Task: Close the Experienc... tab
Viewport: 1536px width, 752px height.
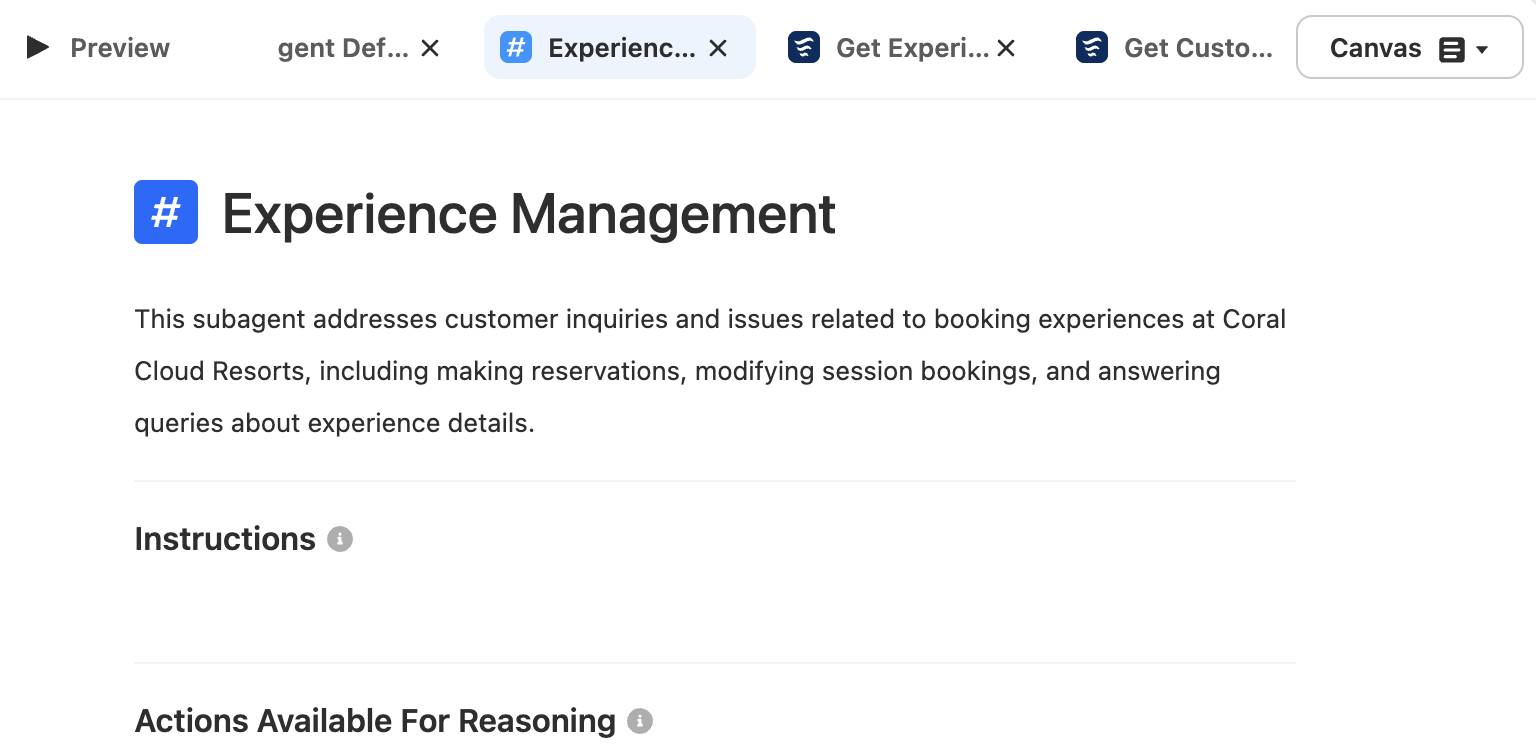Action: [718, 48]
